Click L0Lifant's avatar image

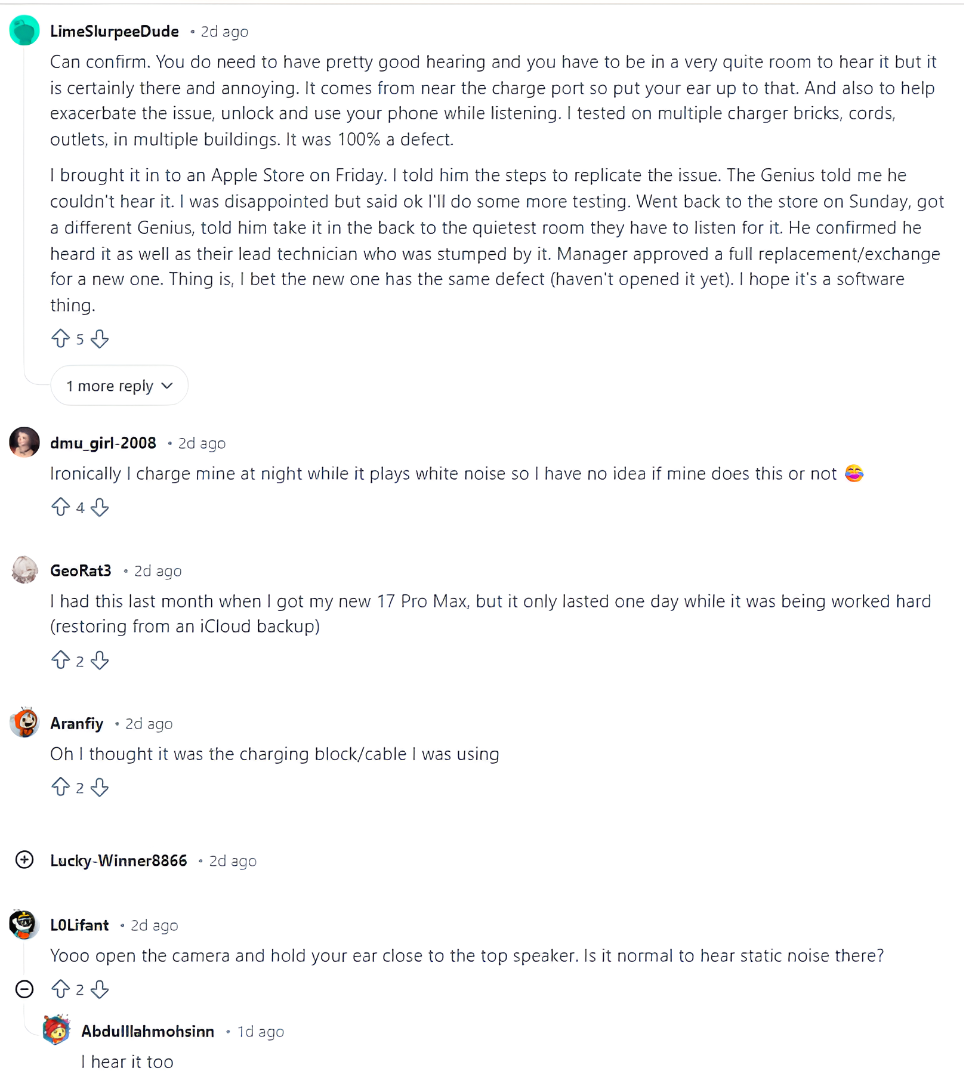point(25,925)
